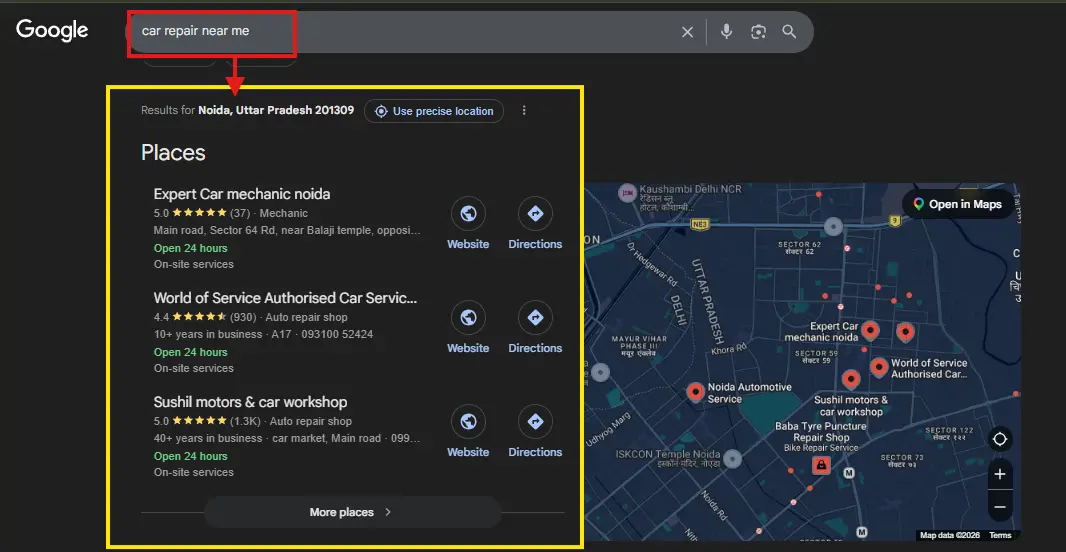Open Expert Car mechanic noida listing
The height and width of the screenshot is (552, 1066).
(242, 194)
